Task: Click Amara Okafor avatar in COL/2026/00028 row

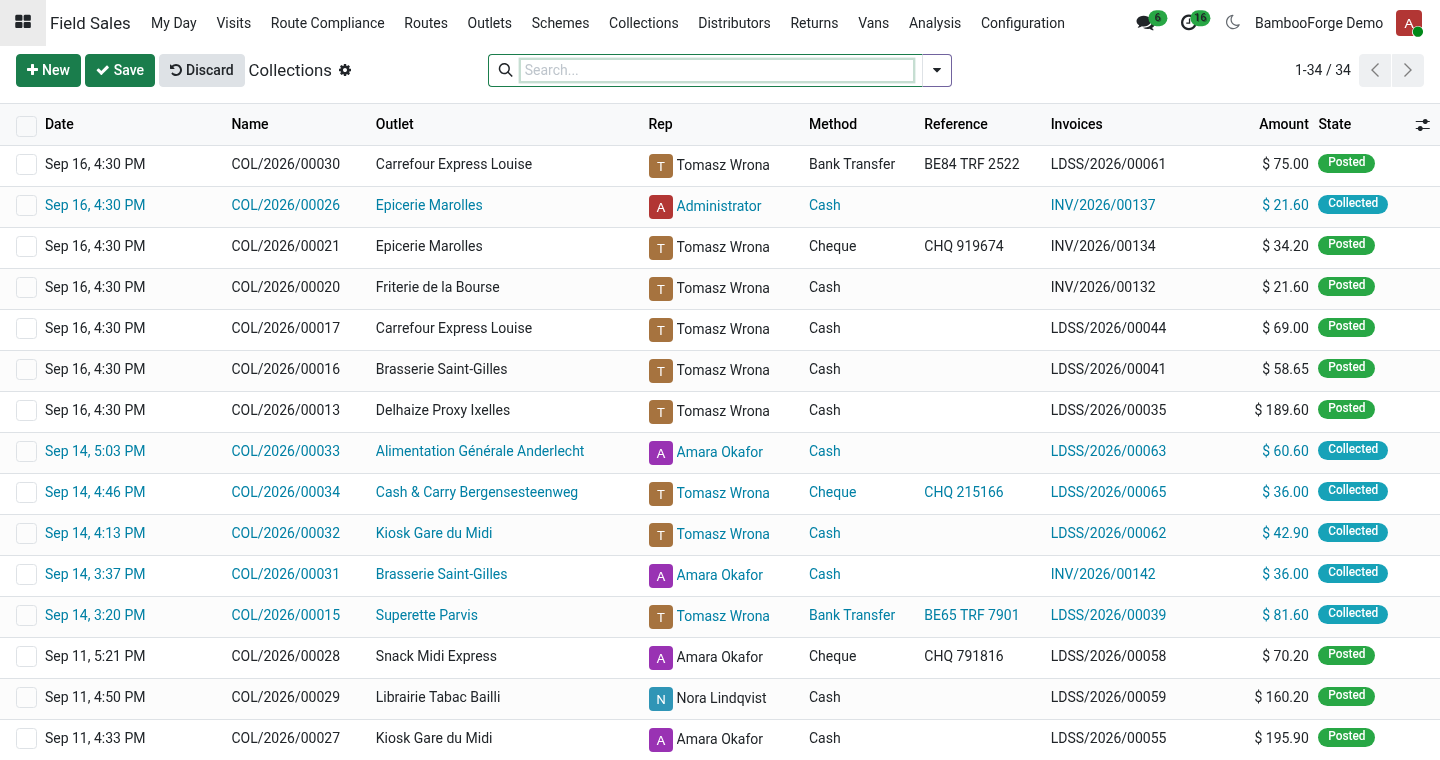Action: pyautogui.click(x=660, y=658)
